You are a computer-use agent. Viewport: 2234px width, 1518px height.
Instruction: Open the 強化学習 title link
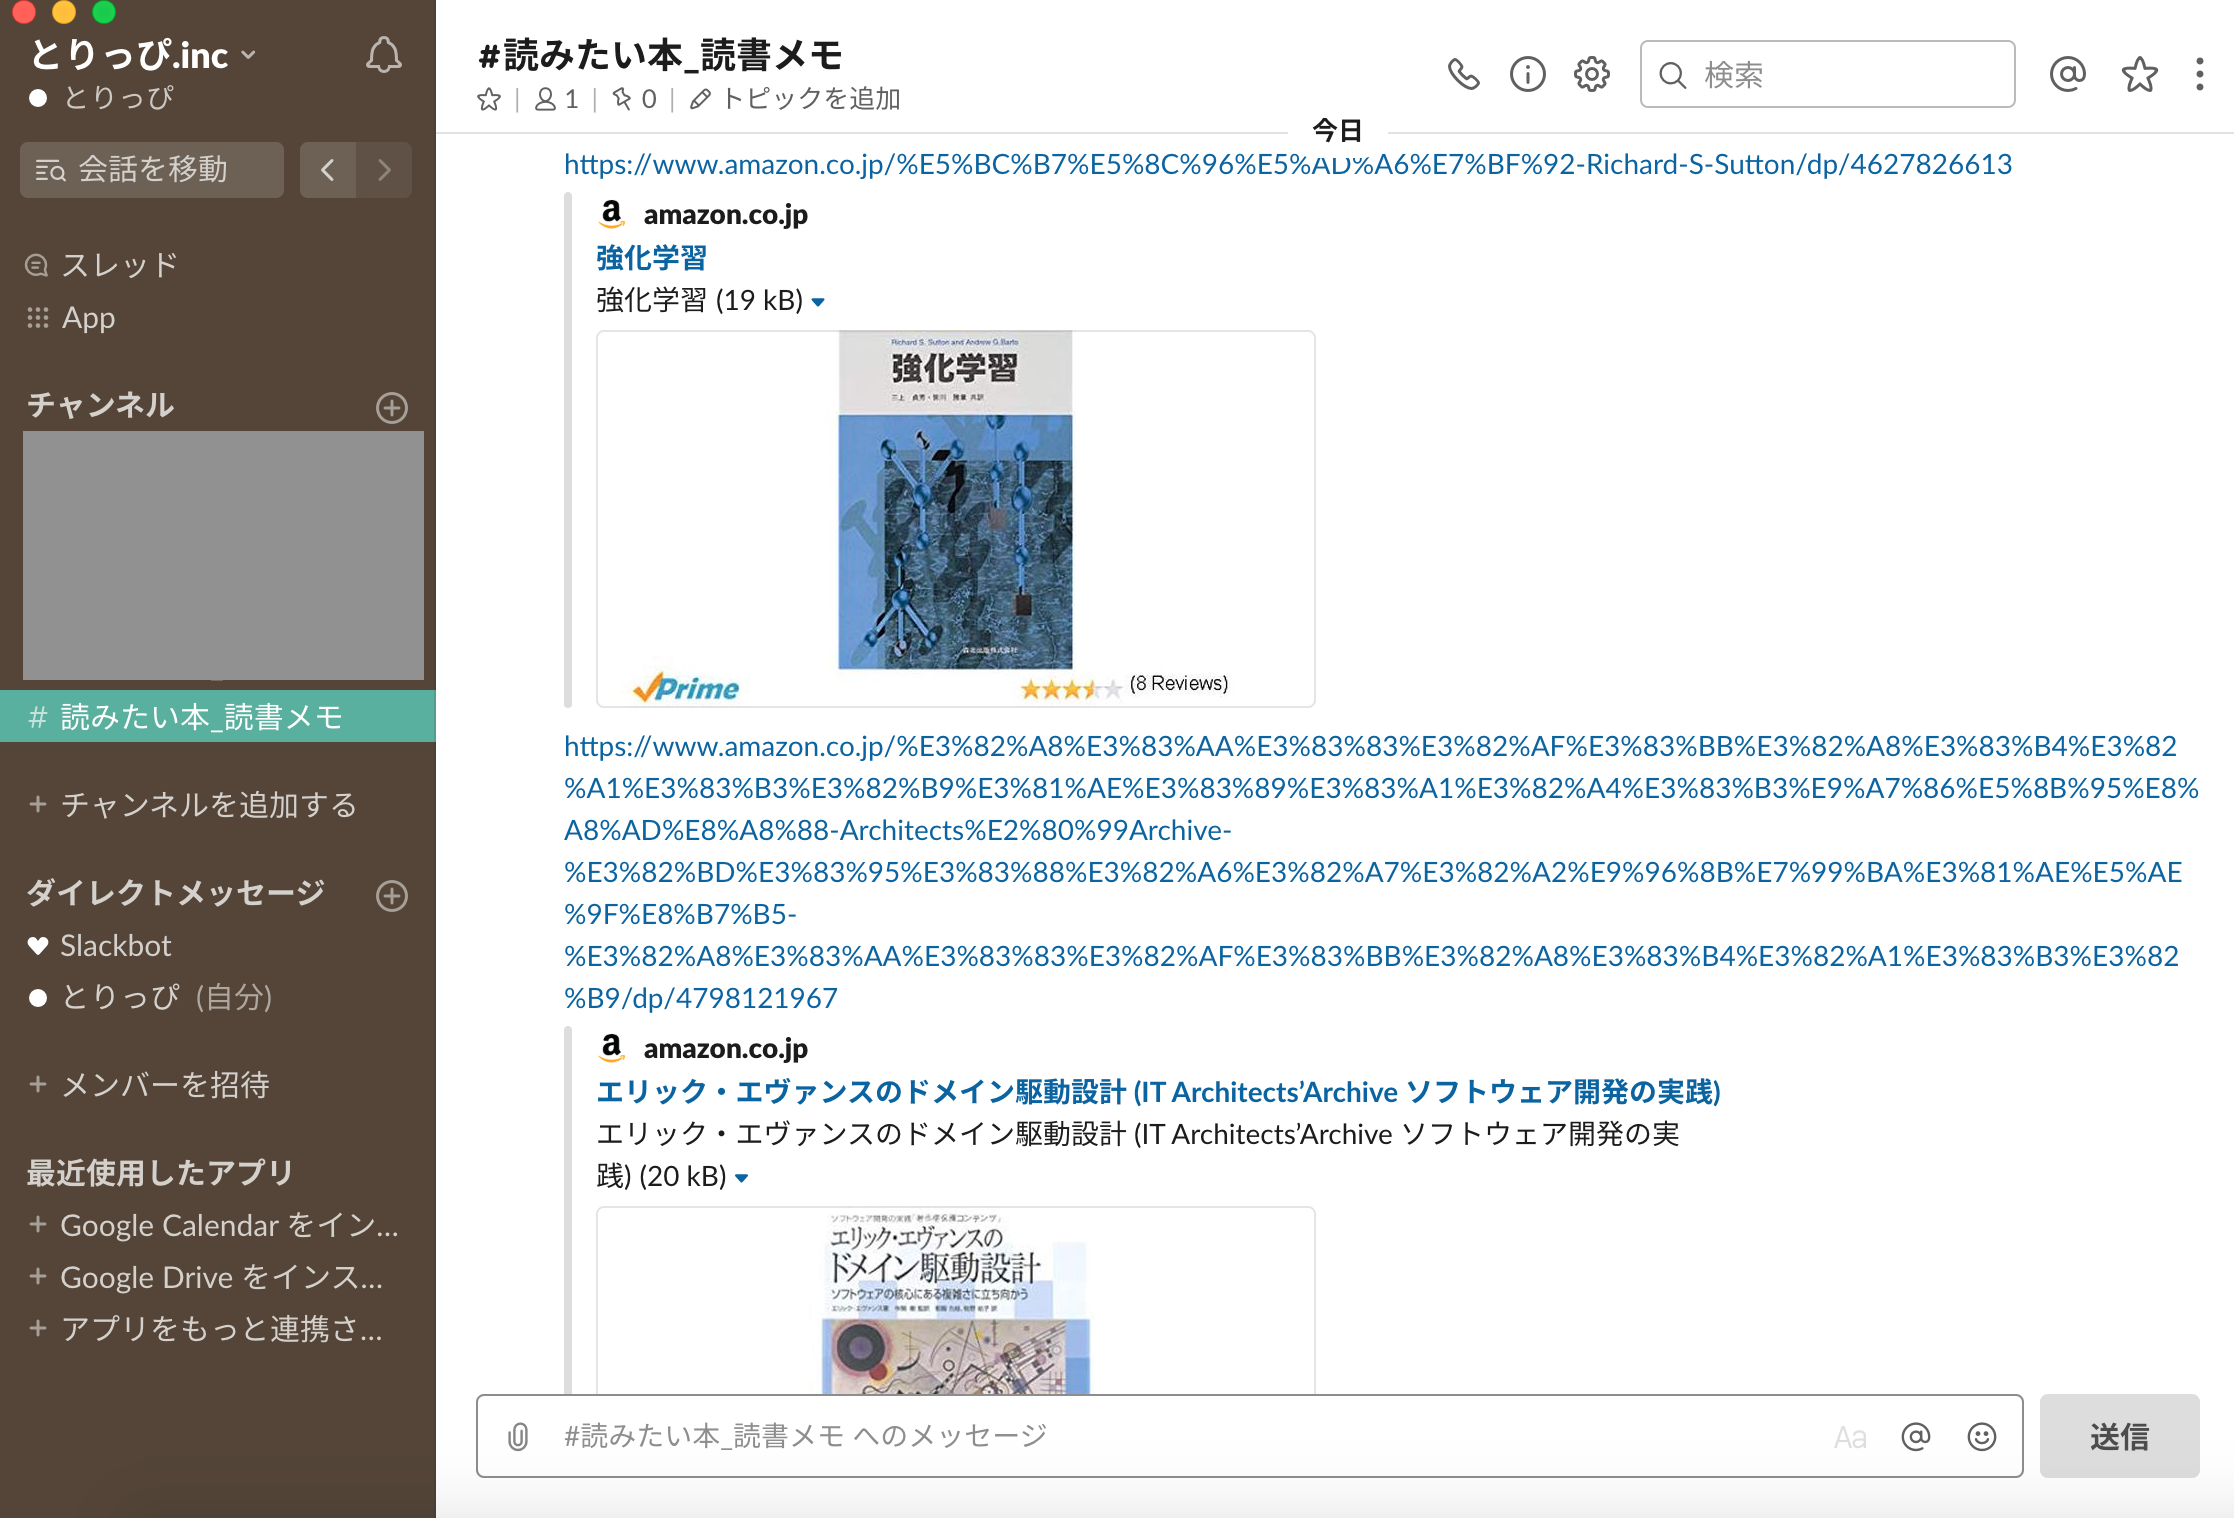coord(651,258)
